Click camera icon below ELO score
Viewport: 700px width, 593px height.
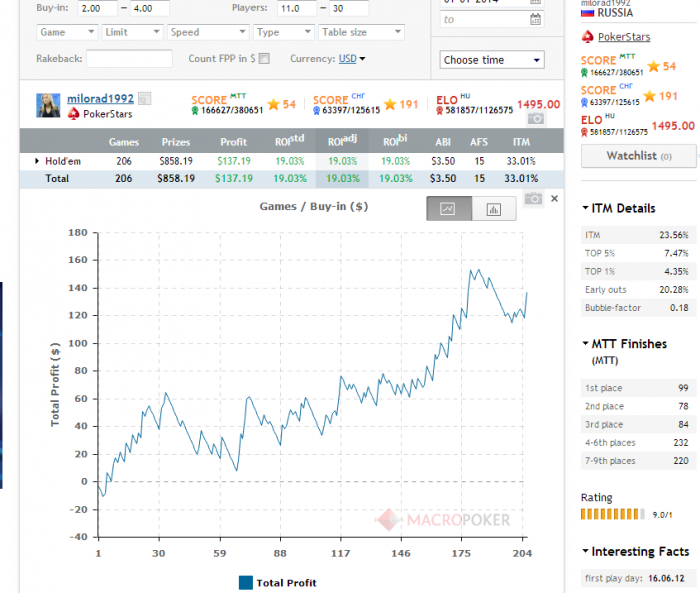(x=536, y=118)
